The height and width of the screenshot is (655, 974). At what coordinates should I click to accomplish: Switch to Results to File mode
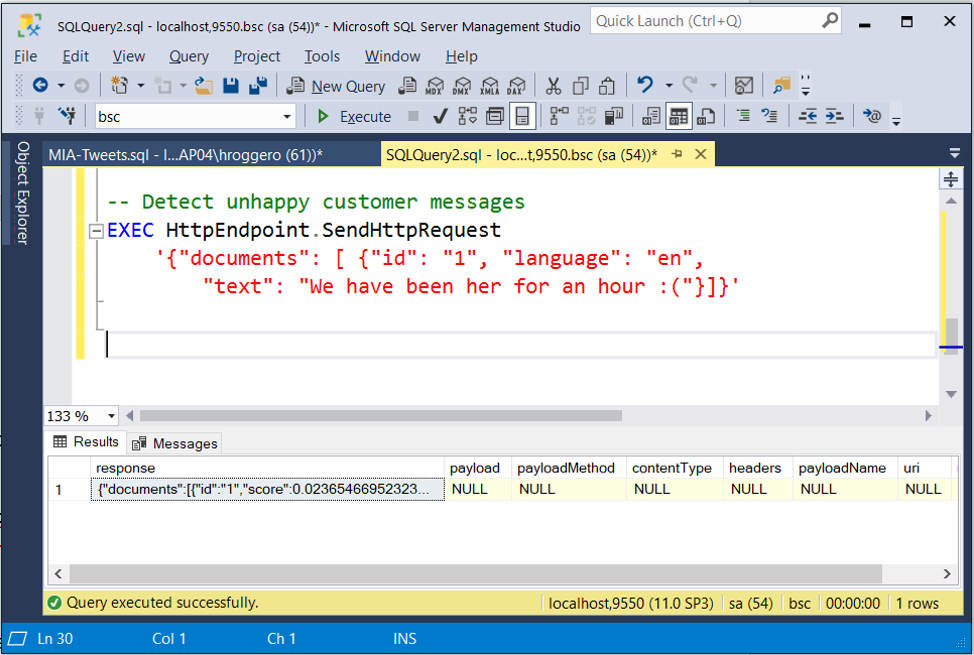pos(706,116)
